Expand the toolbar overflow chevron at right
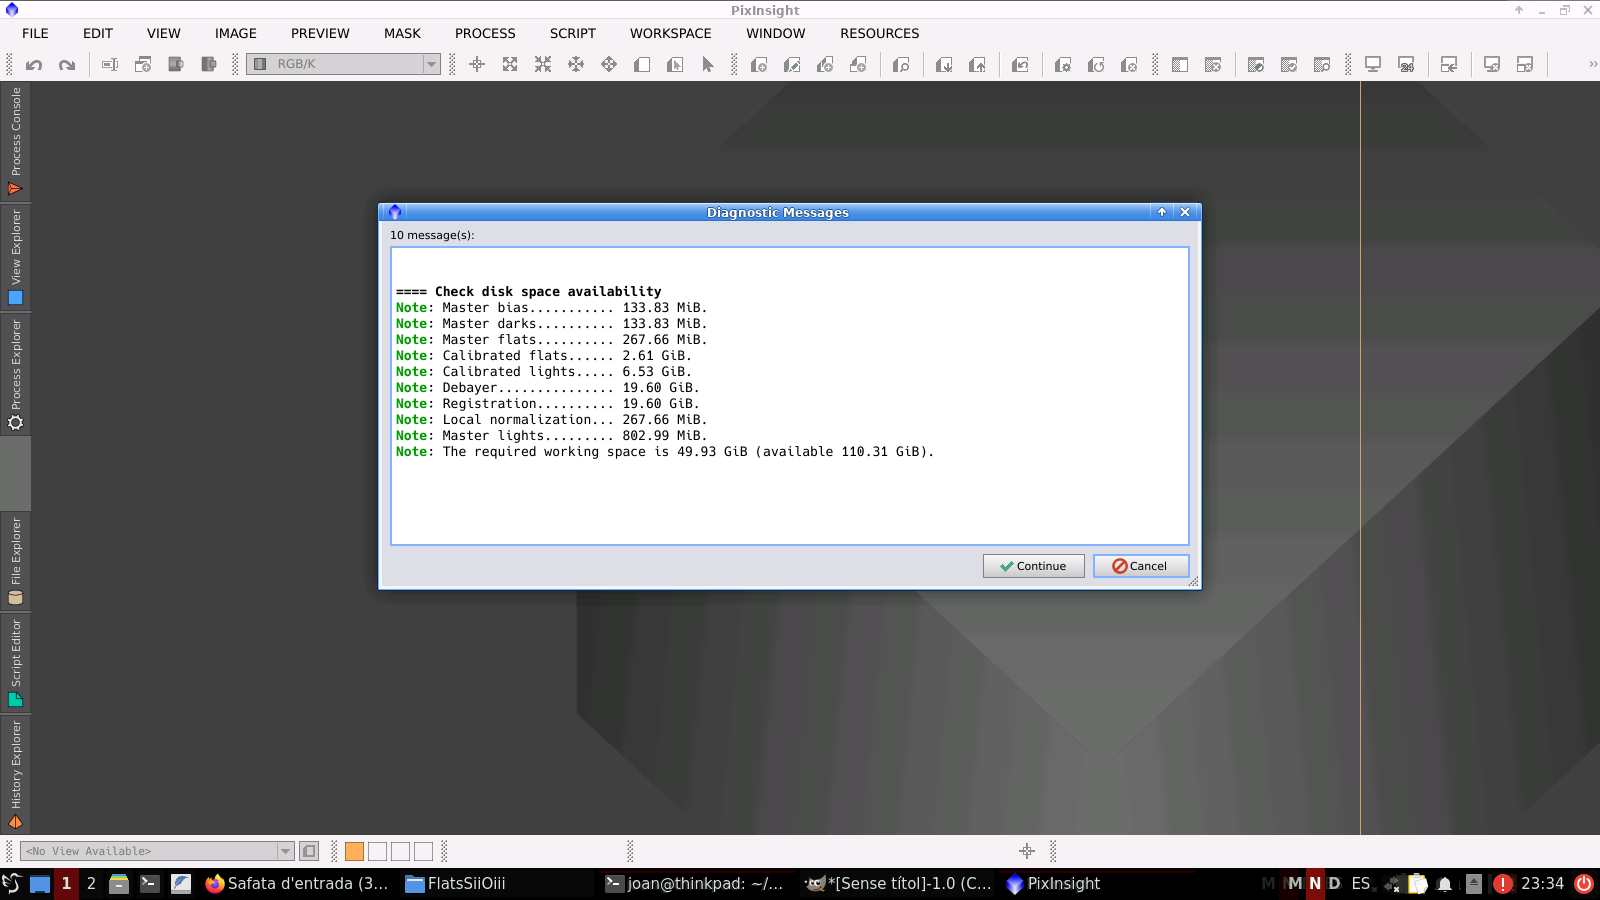1600x900 pixels. 1592,64
